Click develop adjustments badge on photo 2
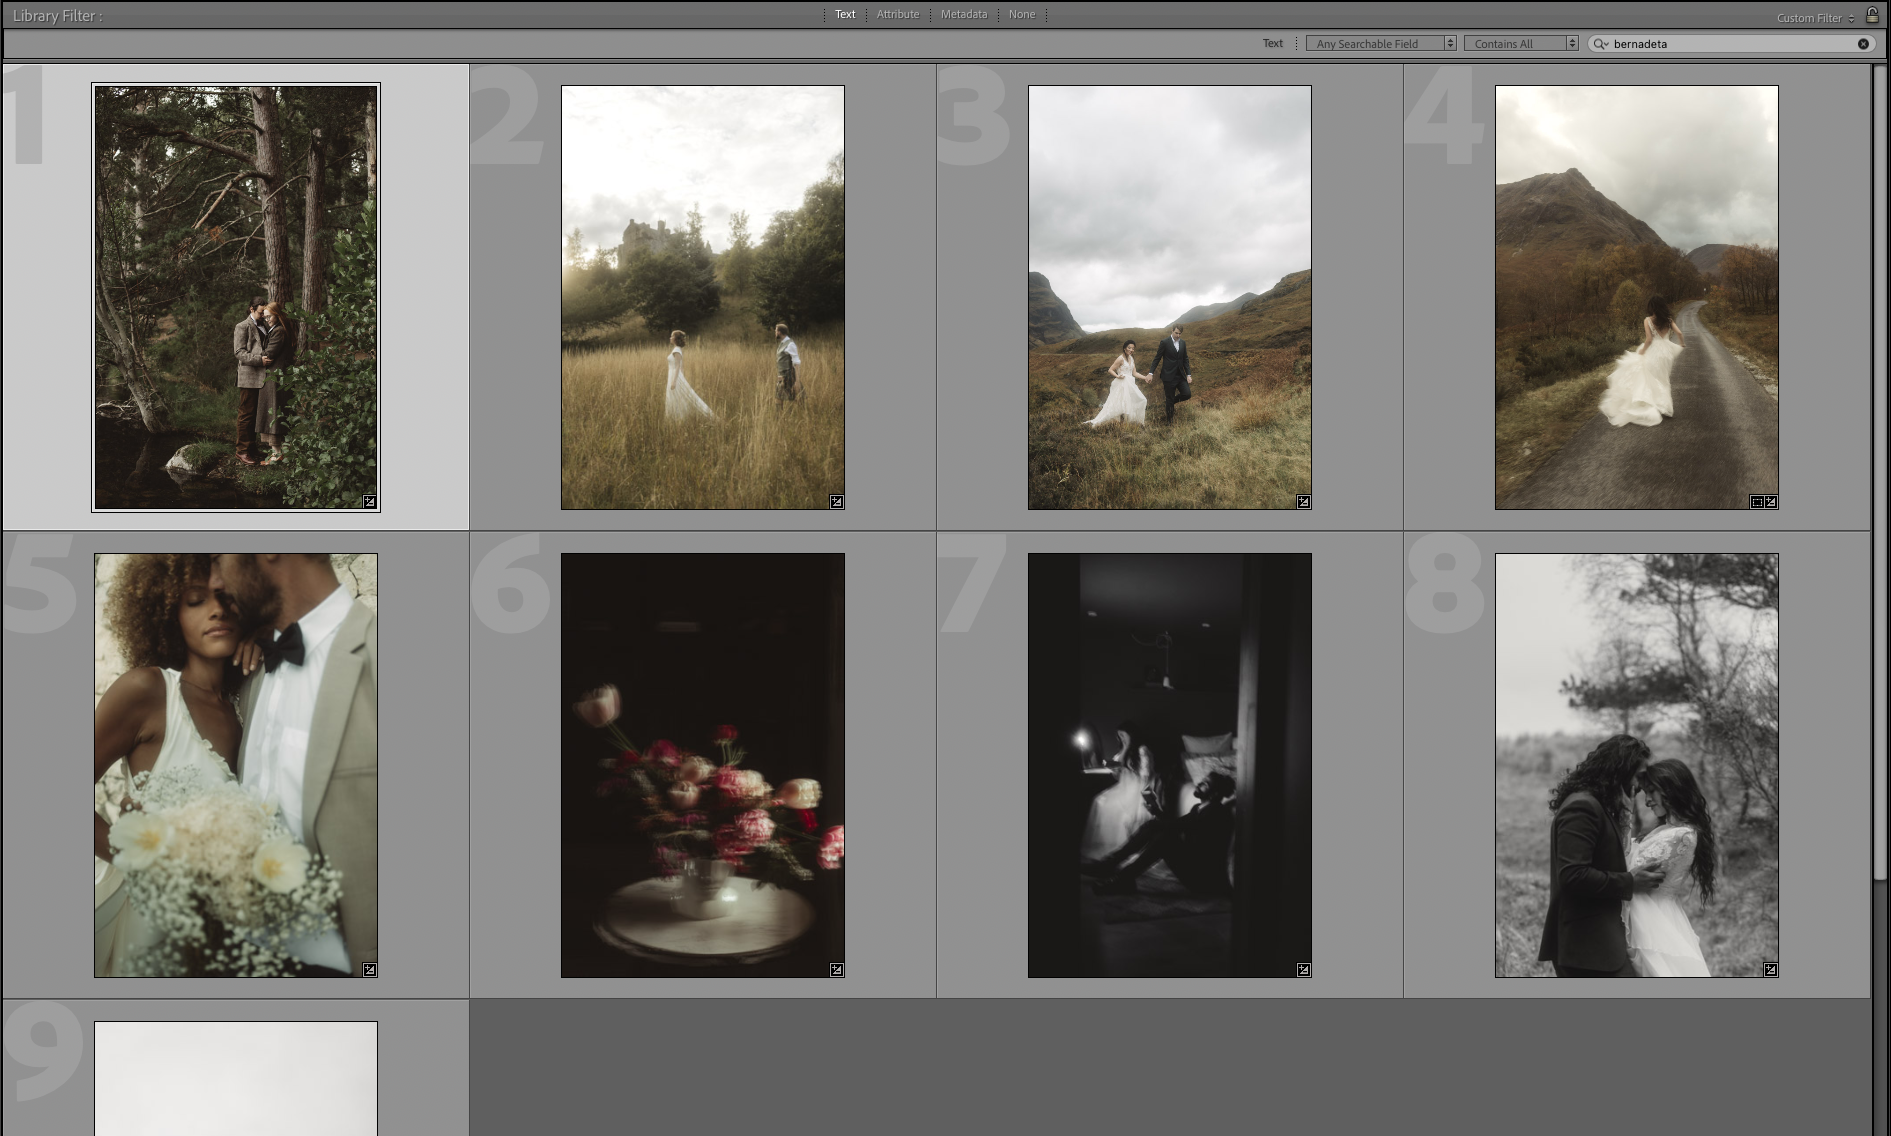Viewport: 1891px width, 1136px height. (837, 502)
